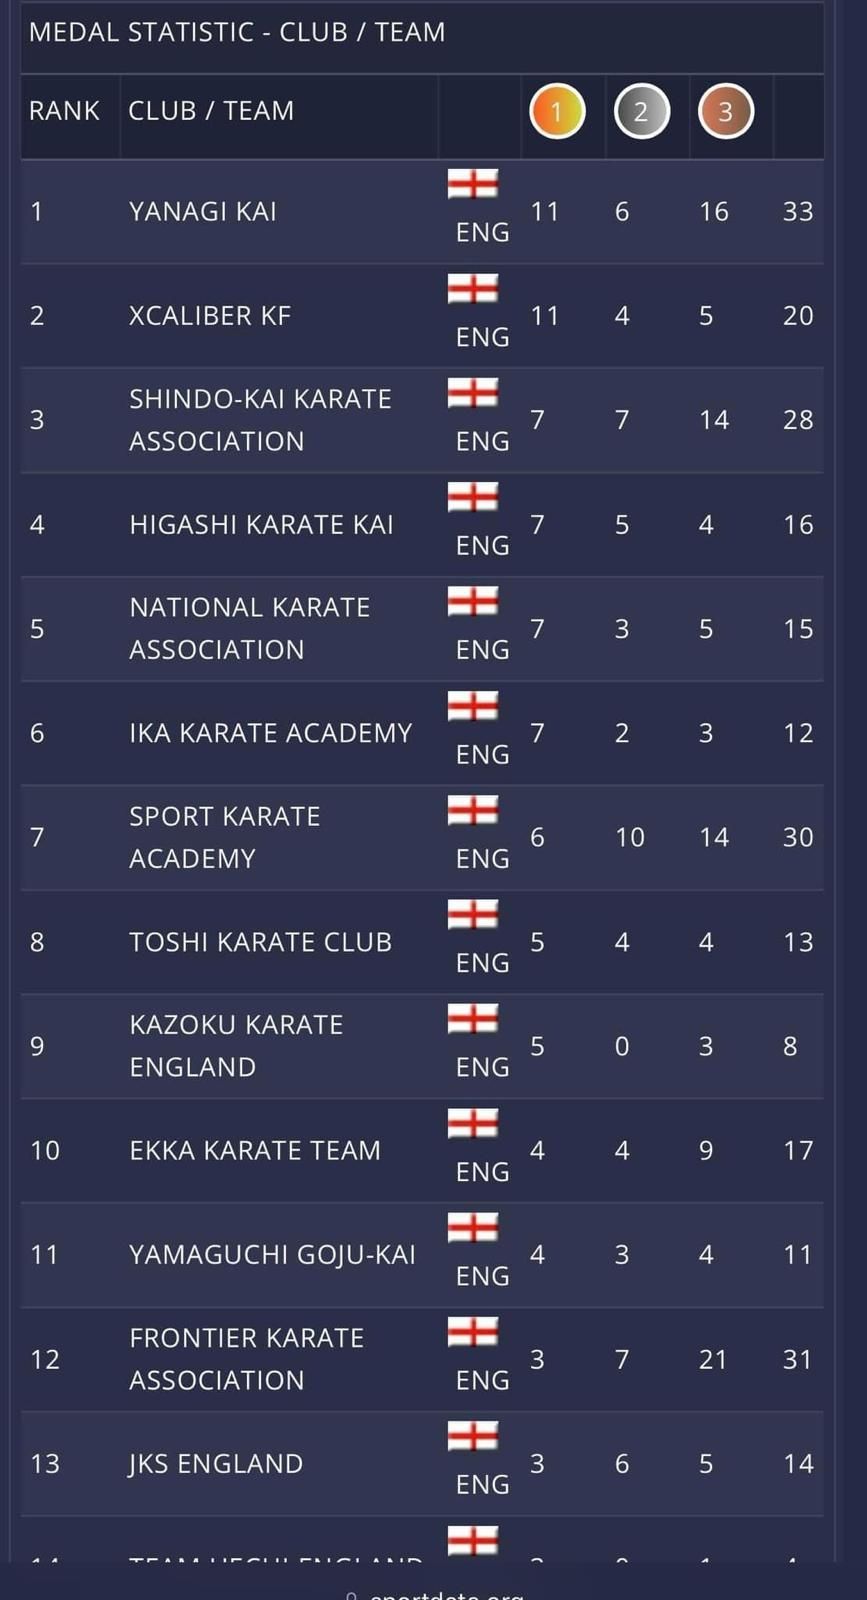Click the England flag beside IKA Karate Academy
This screenshot has height=1600, width=867.
point(472,706)
